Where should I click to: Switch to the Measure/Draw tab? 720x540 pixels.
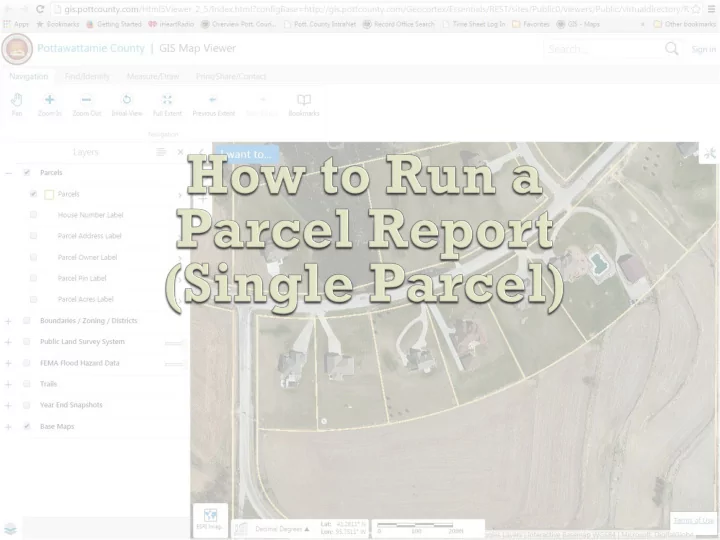[153, 76]
